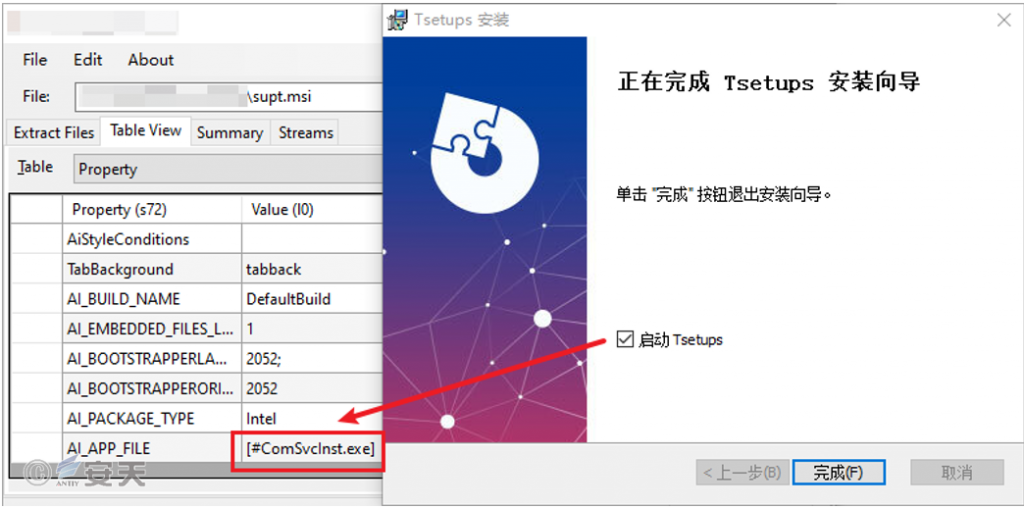Click the 完成(F) finish button
1024x508 pixels.
[x=839, y=472]
